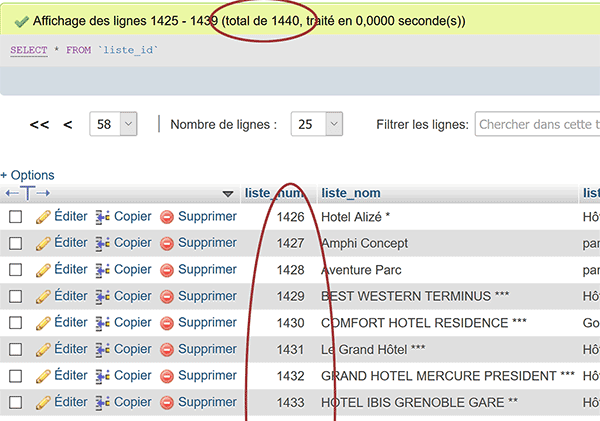
Task: Click red delete icon for row 1433
Action: coord(167,403)
